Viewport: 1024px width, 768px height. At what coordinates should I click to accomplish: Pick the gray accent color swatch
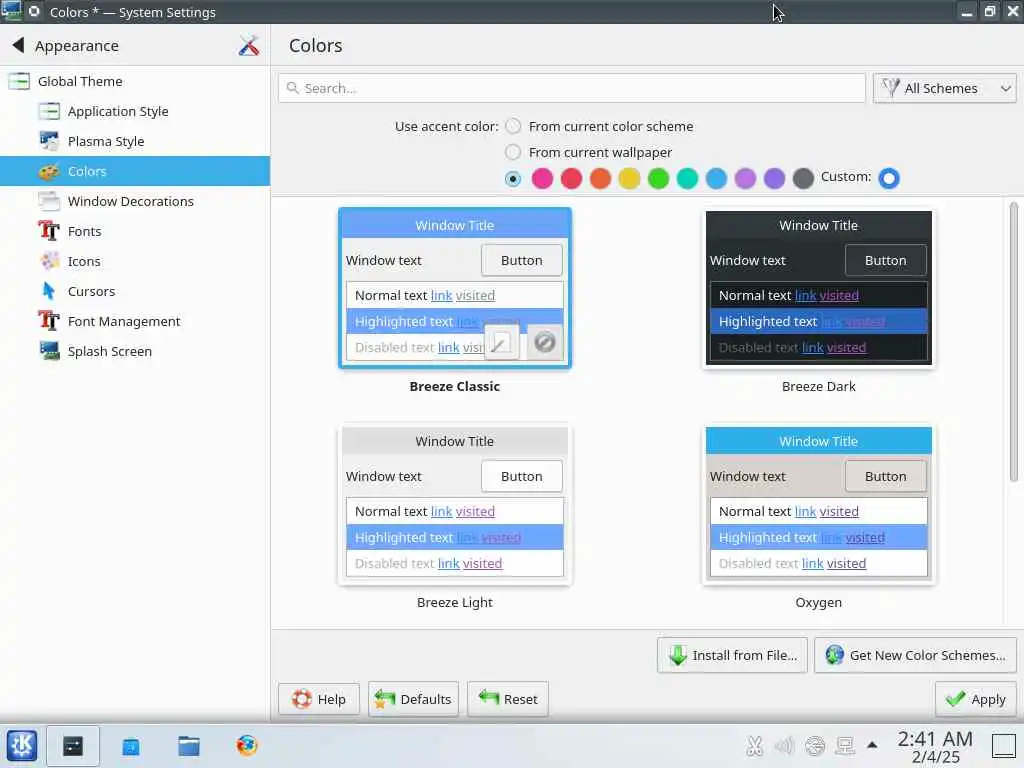tap(803, 178)
